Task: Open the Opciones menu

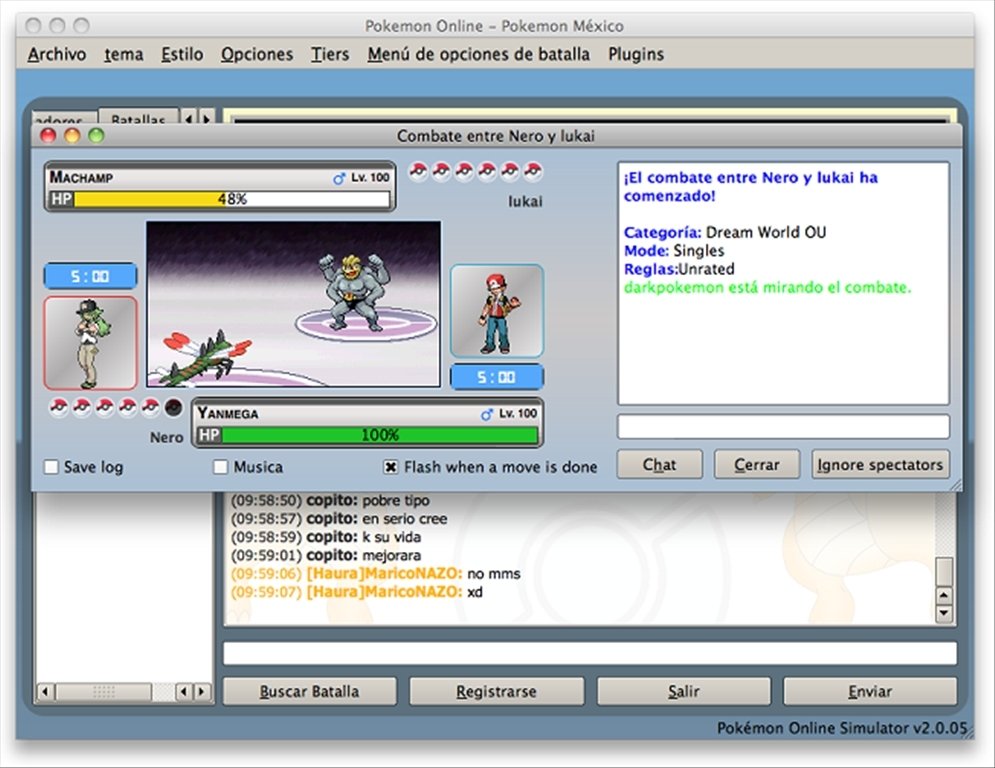Action: [x=256, y=55]
